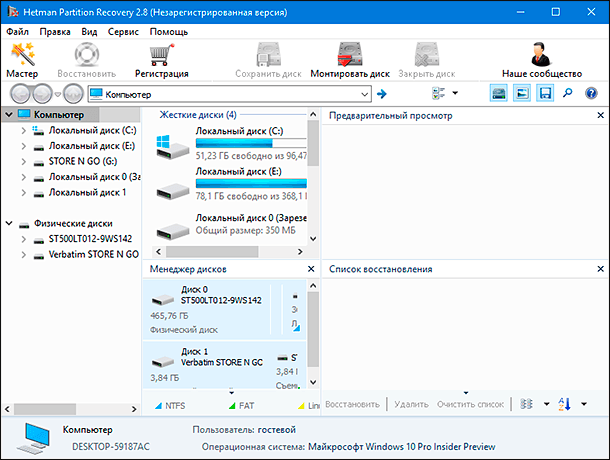The width and height of the screenshot is (610, 460).
Task: Open the Помощь menu
Action: (x=168, y=32)
